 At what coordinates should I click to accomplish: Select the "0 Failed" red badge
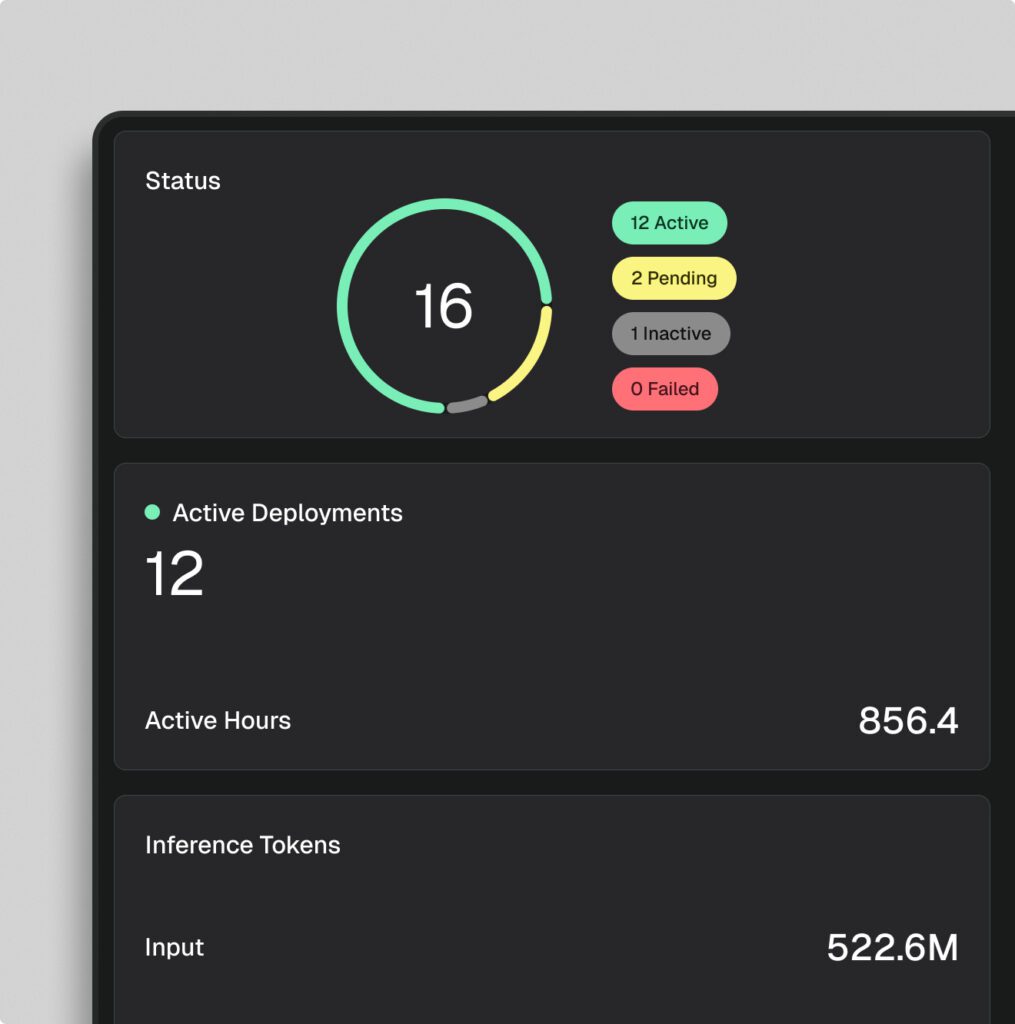coord(664,389)
